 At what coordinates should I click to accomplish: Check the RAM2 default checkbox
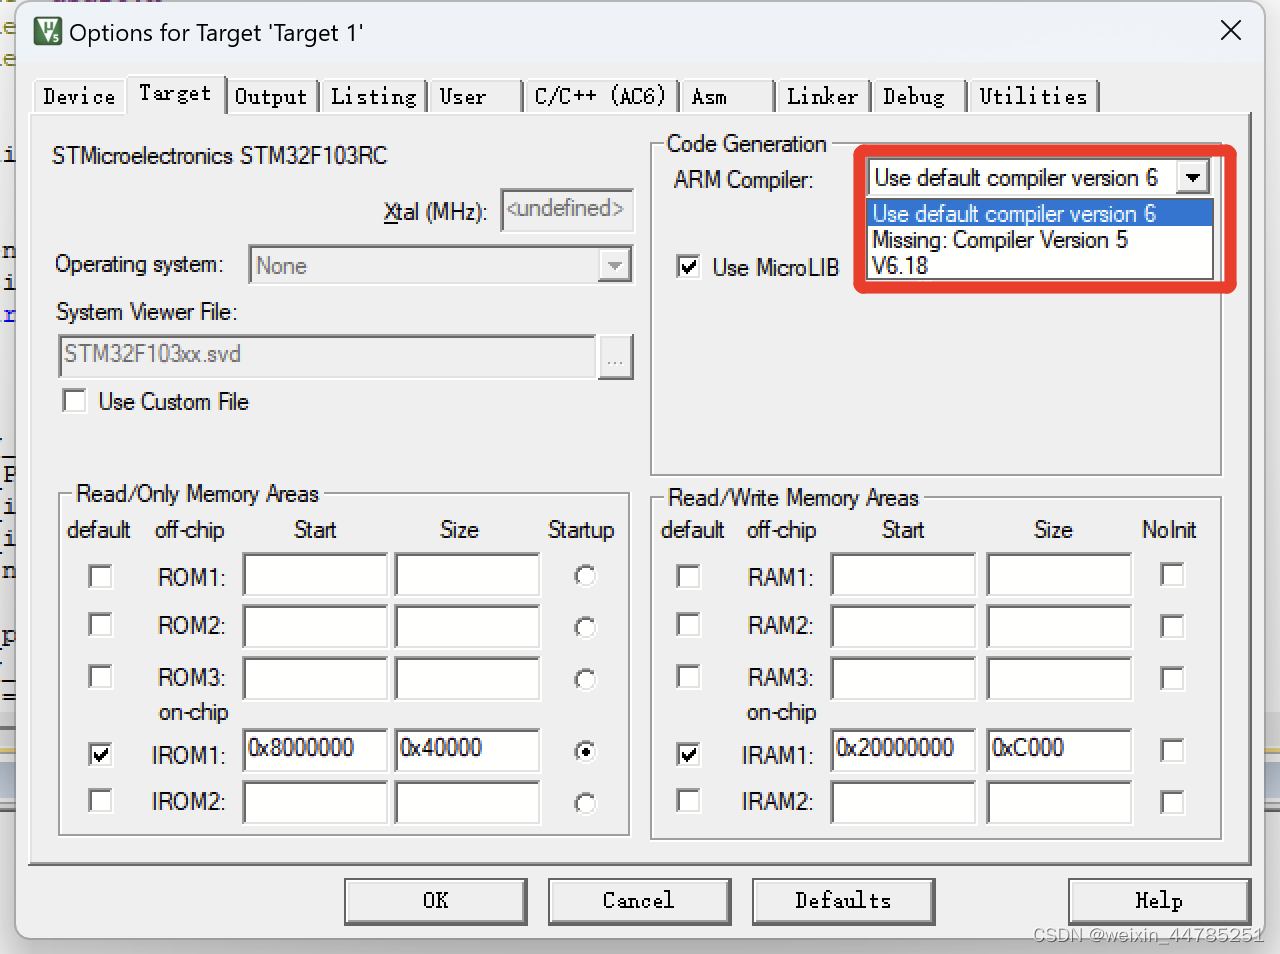pyautogui.click(x=688, y=625)
